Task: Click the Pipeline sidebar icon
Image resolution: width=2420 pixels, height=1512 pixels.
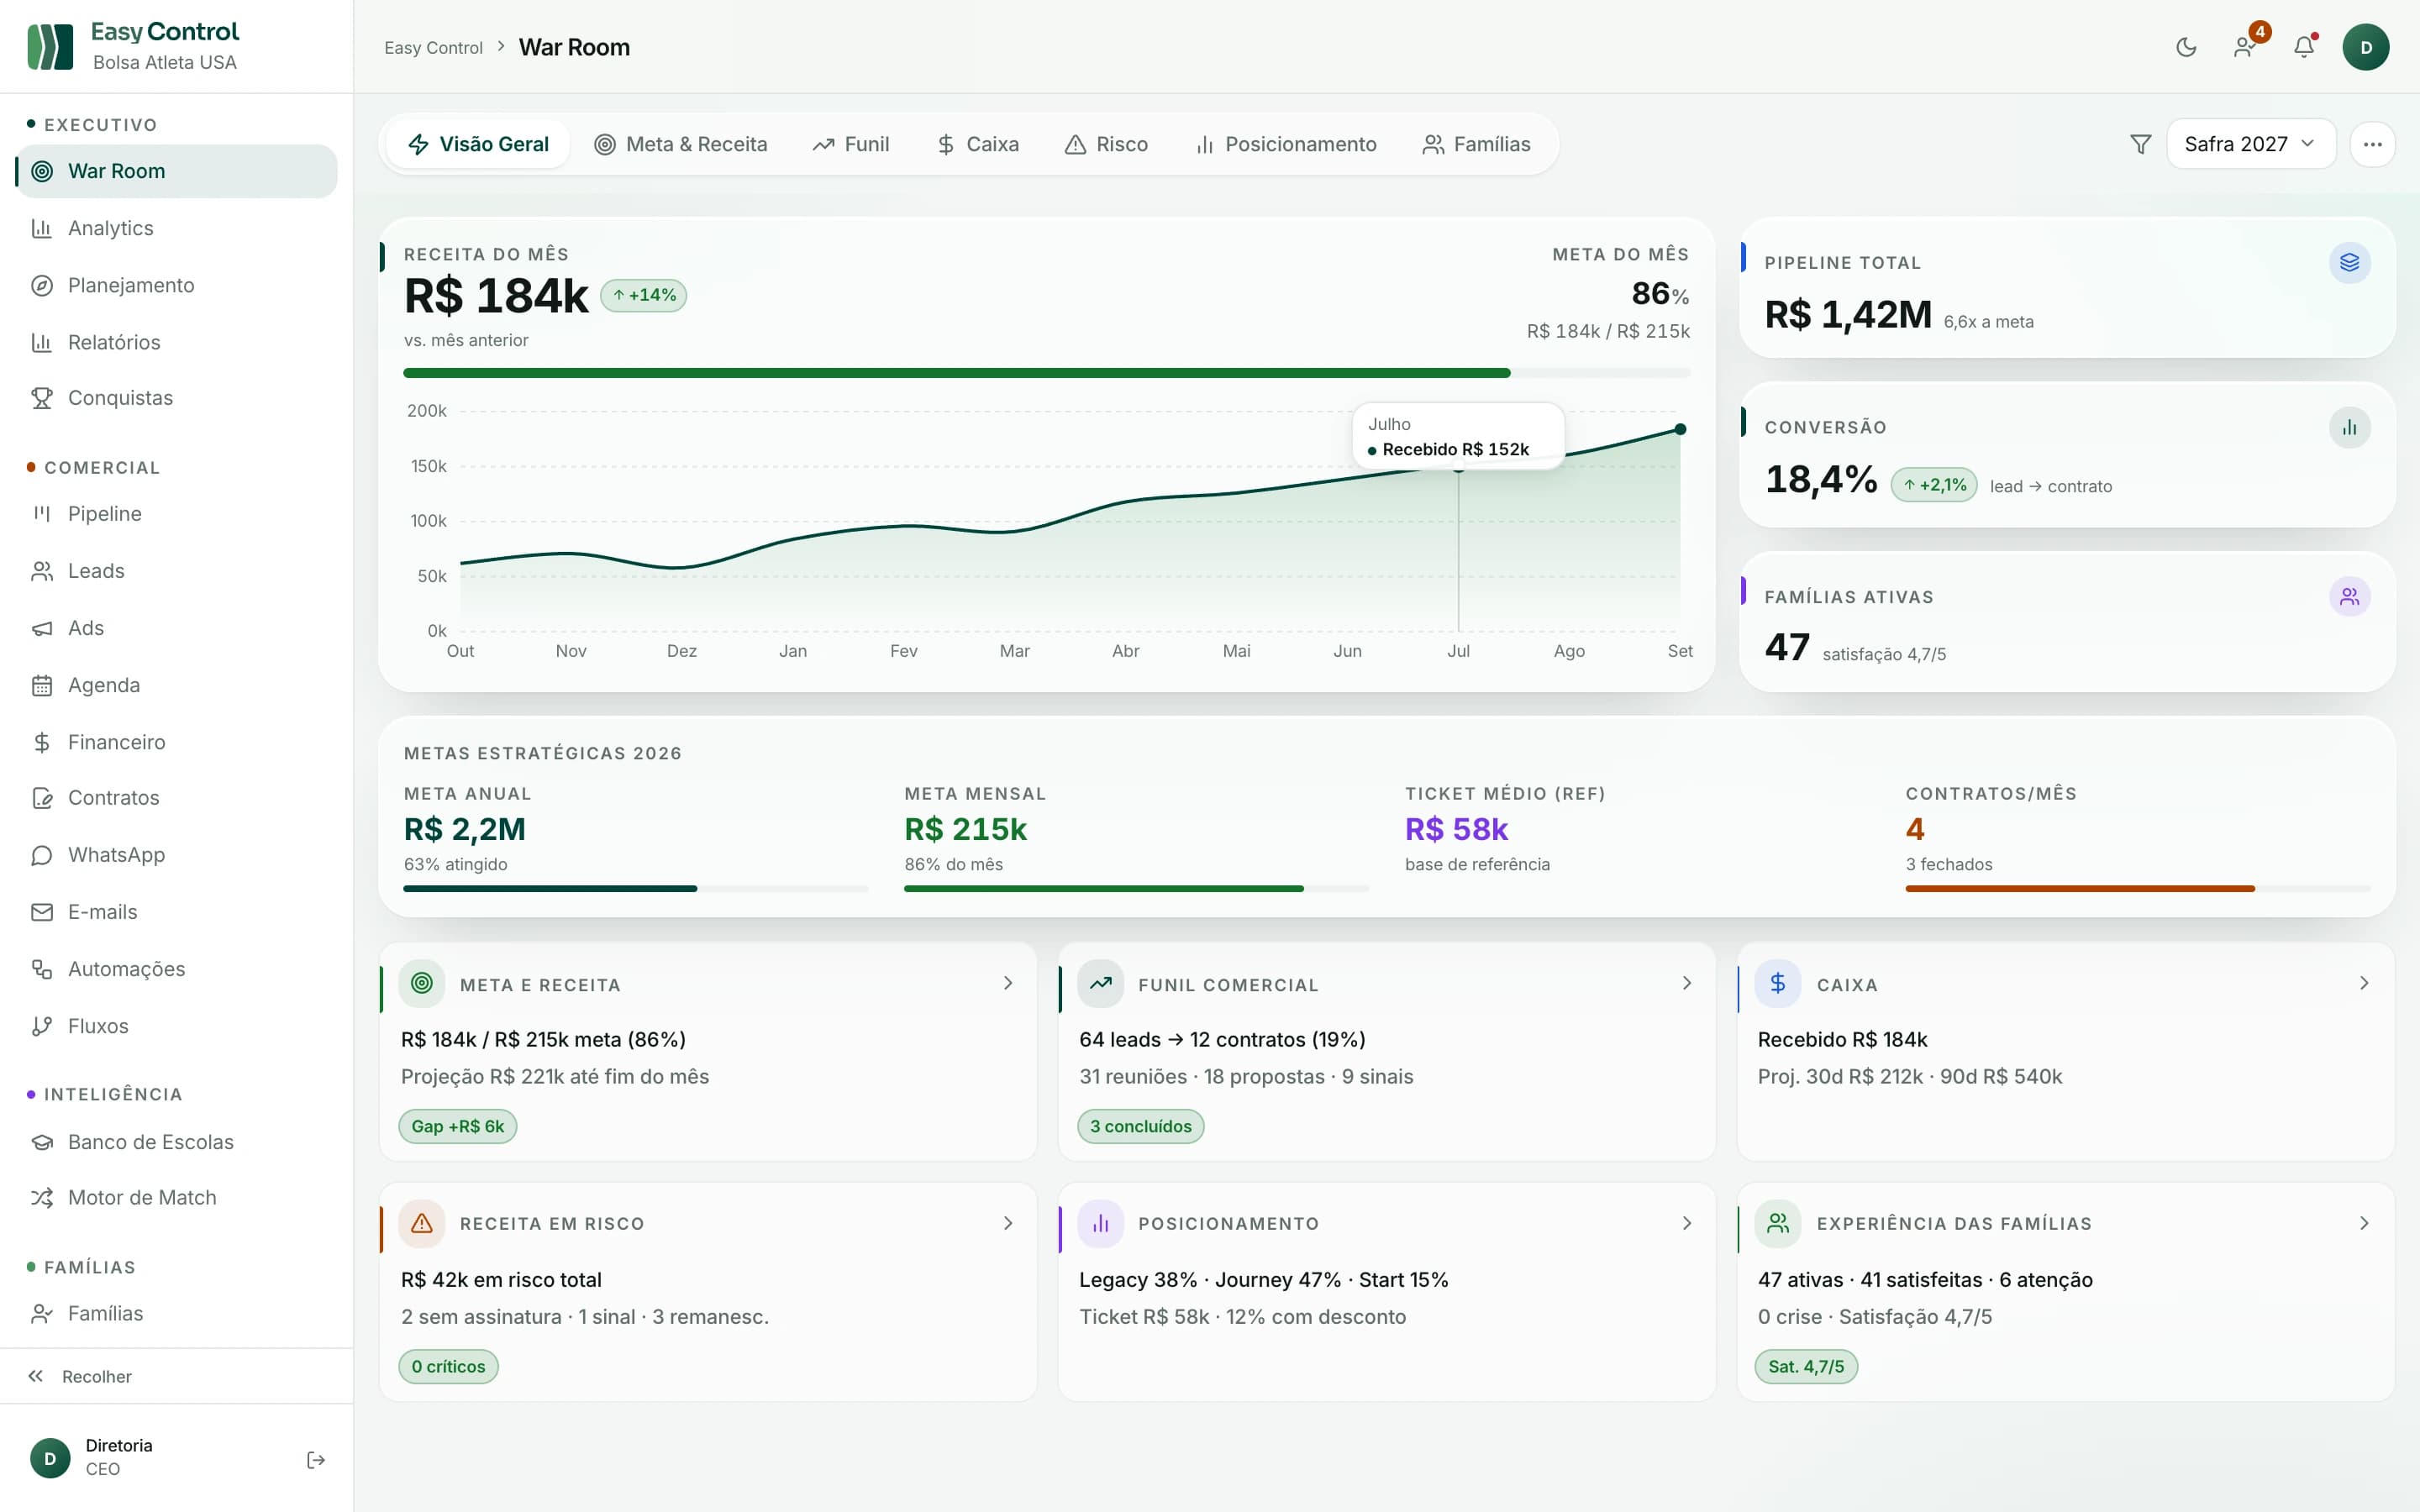Action: click(x=42, y=514)
